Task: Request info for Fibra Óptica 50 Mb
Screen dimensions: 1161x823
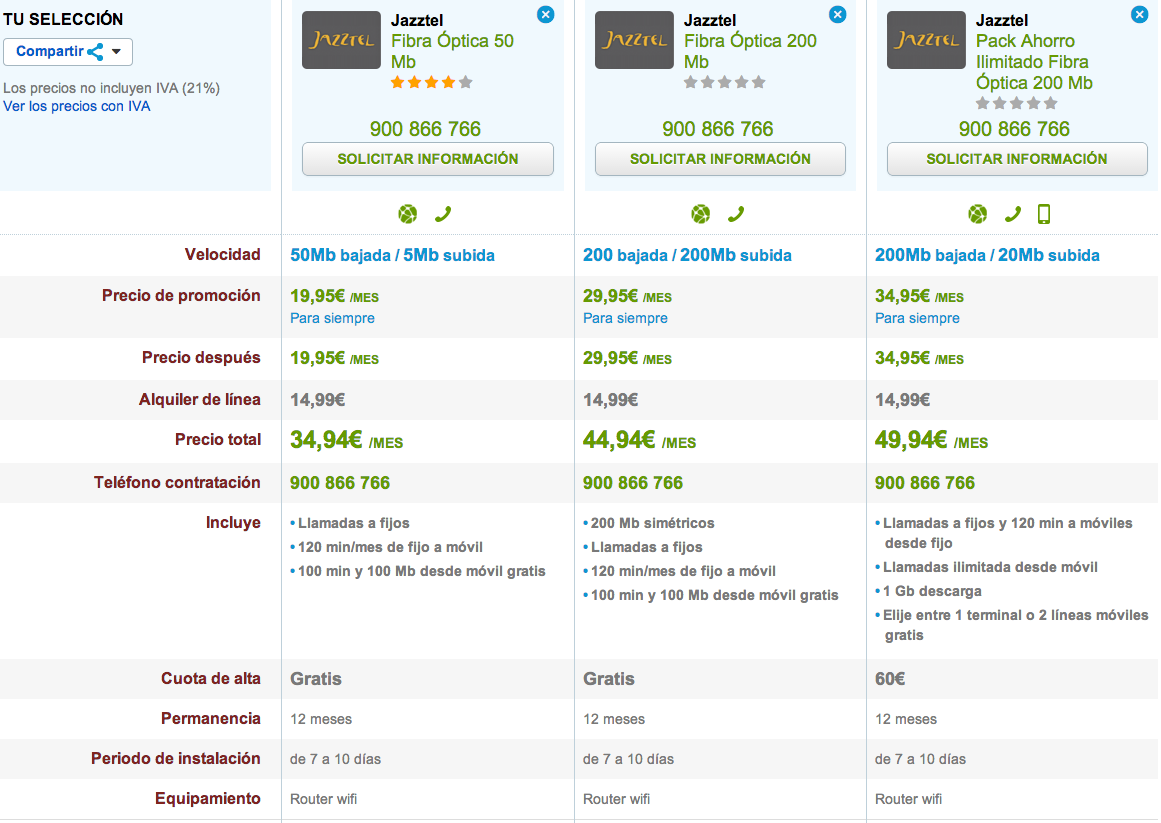Action: [428, 159]
